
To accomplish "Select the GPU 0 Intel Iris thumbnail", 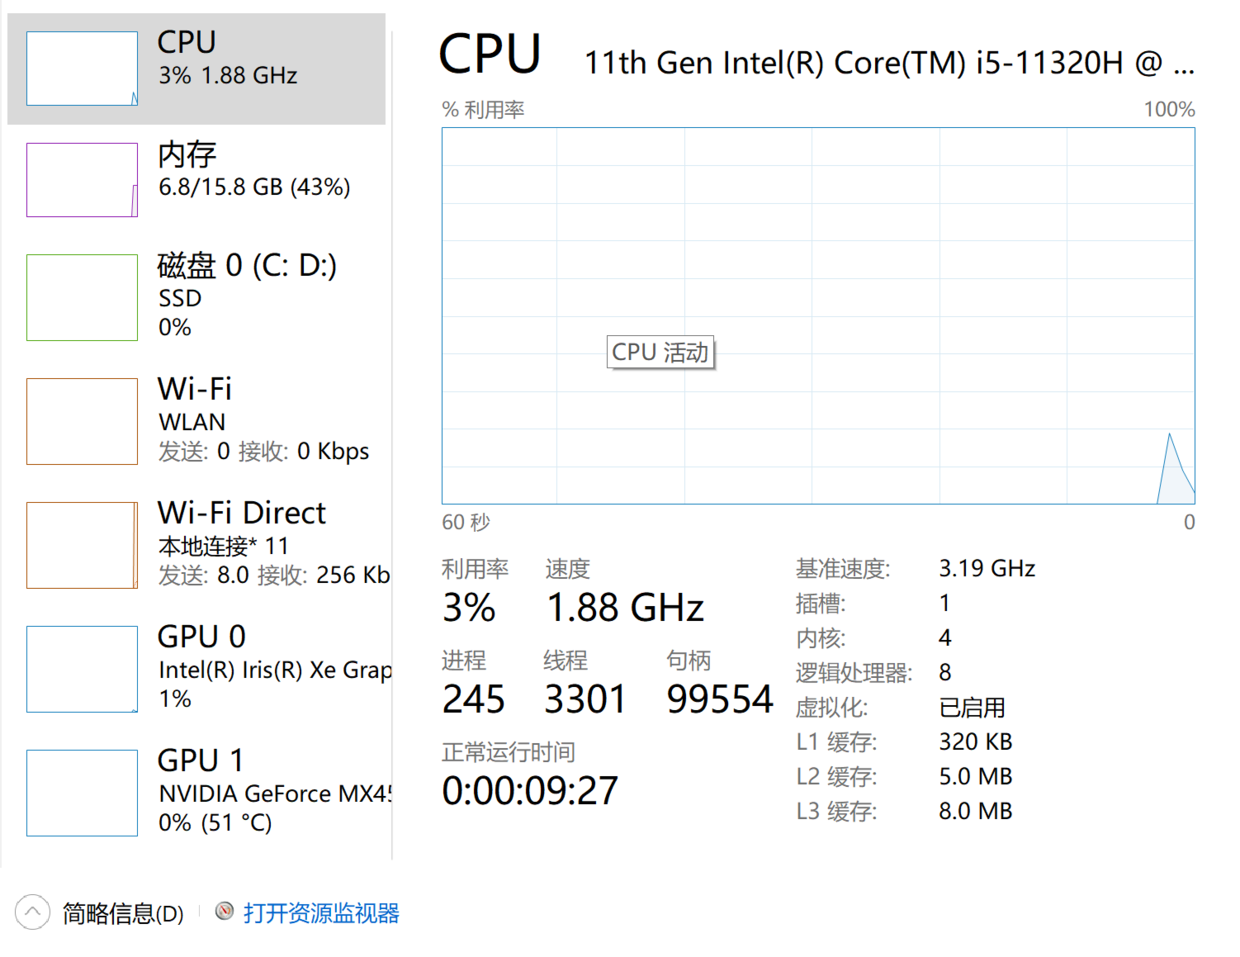I will (82, 669).
